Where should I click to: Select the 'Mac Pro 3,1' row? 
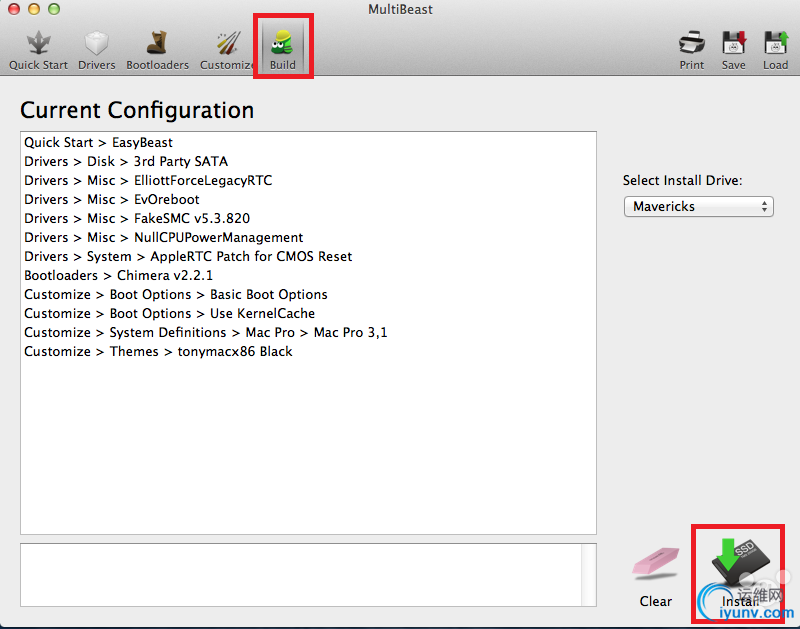pyautogui.click(x=308, y=333)
